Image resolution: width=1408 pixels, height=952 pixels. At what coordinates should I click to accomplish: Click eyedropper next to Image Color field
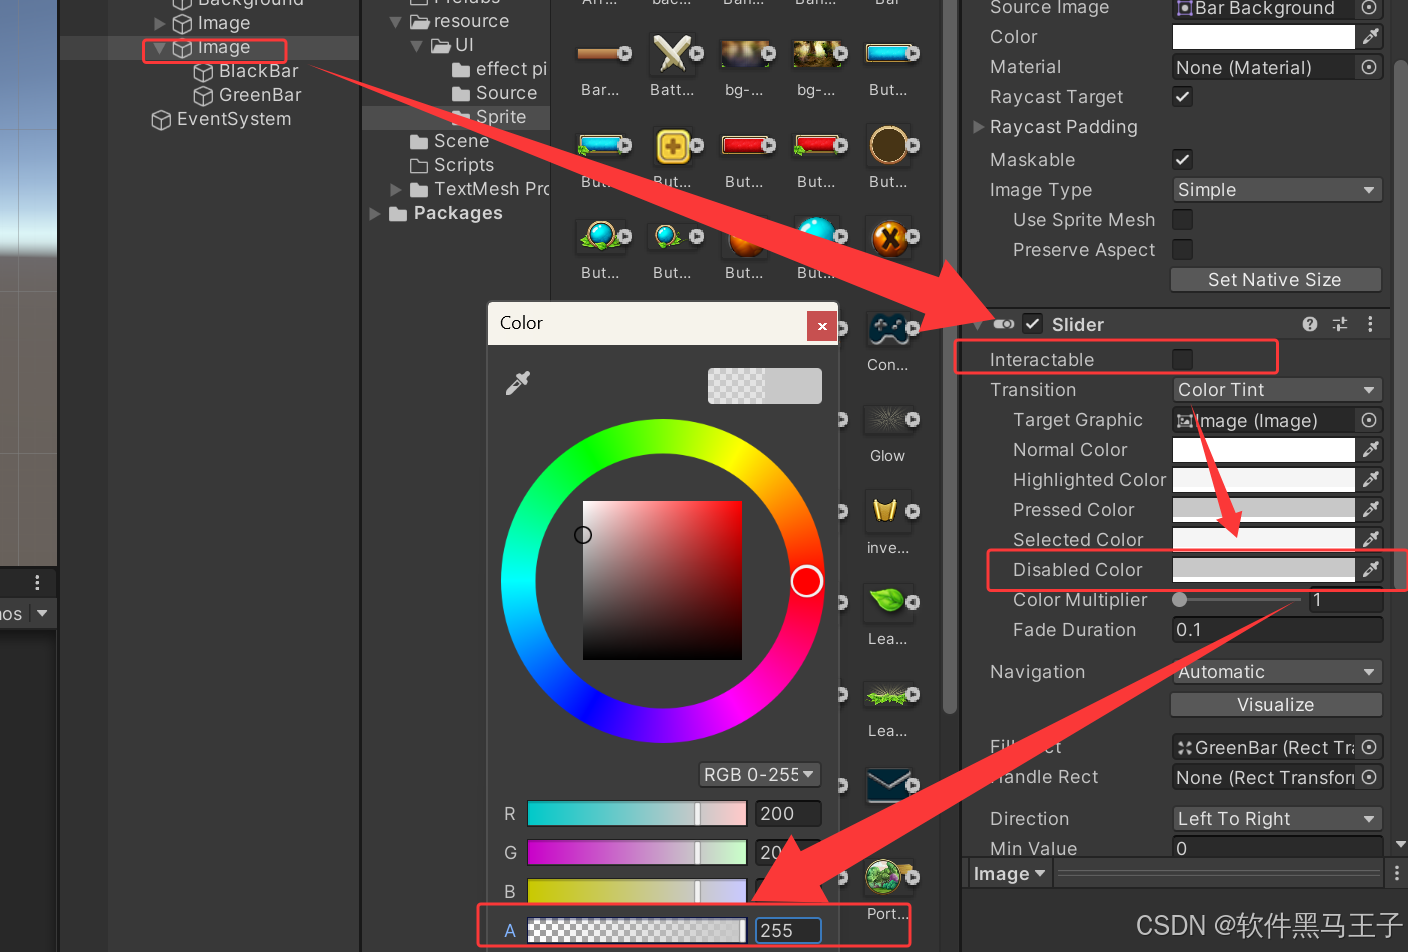point(1371,37)
